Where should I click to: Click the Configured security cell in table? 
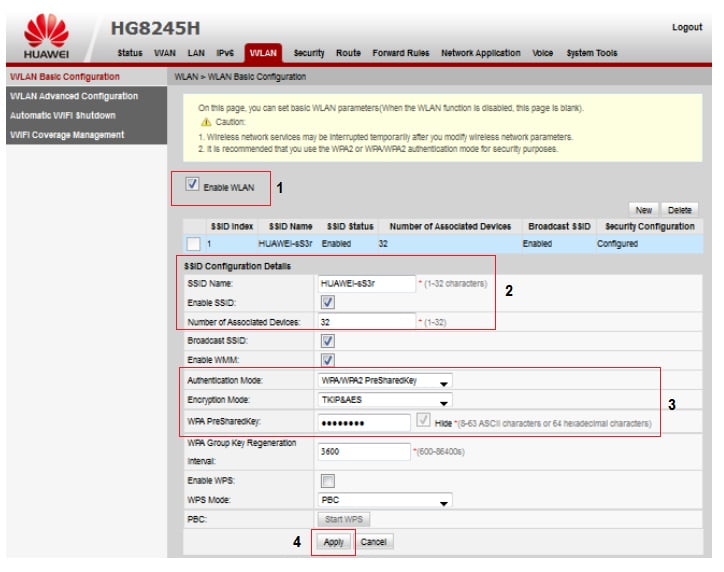[x=617, y=244]
